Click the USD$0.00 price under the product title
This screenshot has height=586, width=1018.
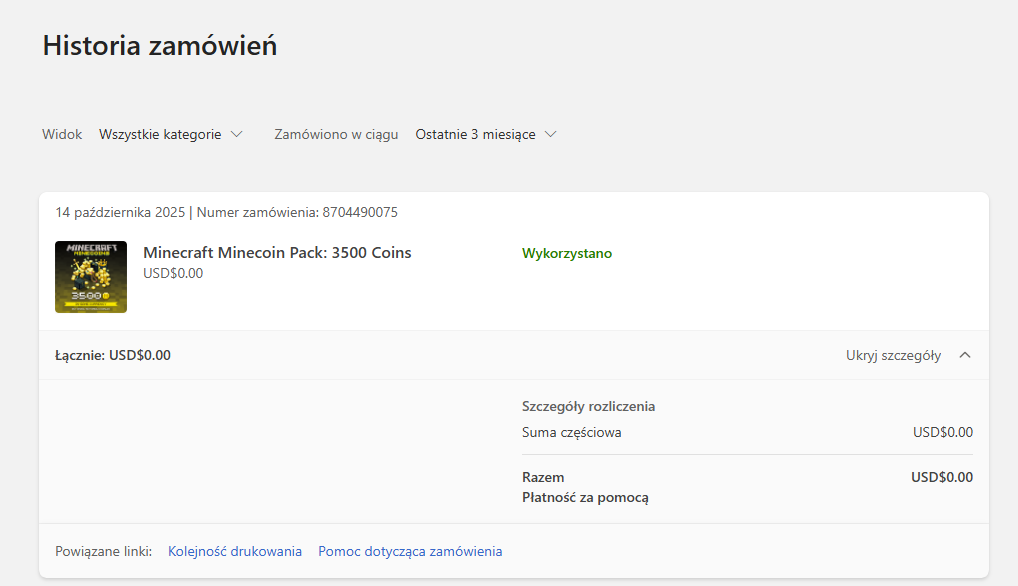pos(173,273)
